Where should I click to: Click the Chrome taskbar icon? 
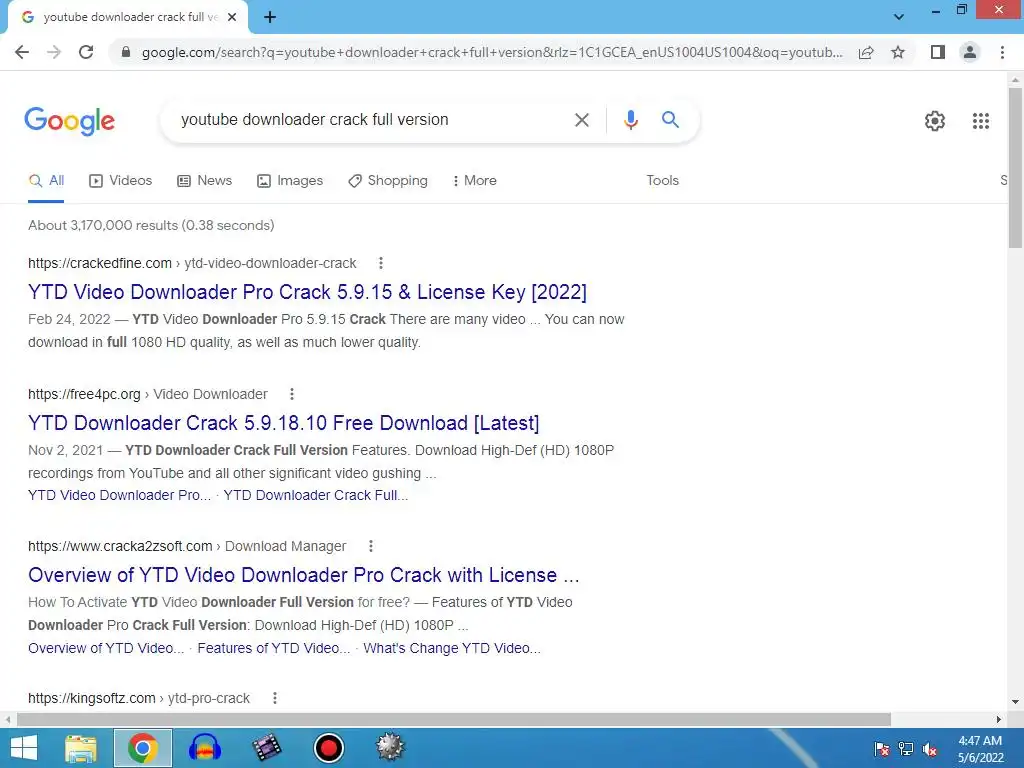pos(143,748)
